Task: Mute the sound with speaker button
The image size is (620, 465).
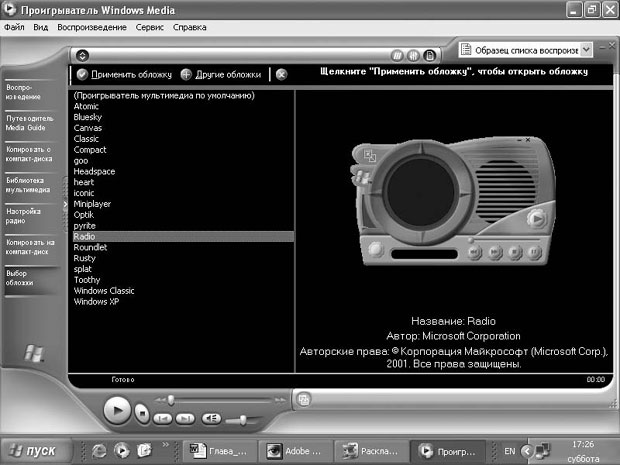Action: [x=211, y=417]
